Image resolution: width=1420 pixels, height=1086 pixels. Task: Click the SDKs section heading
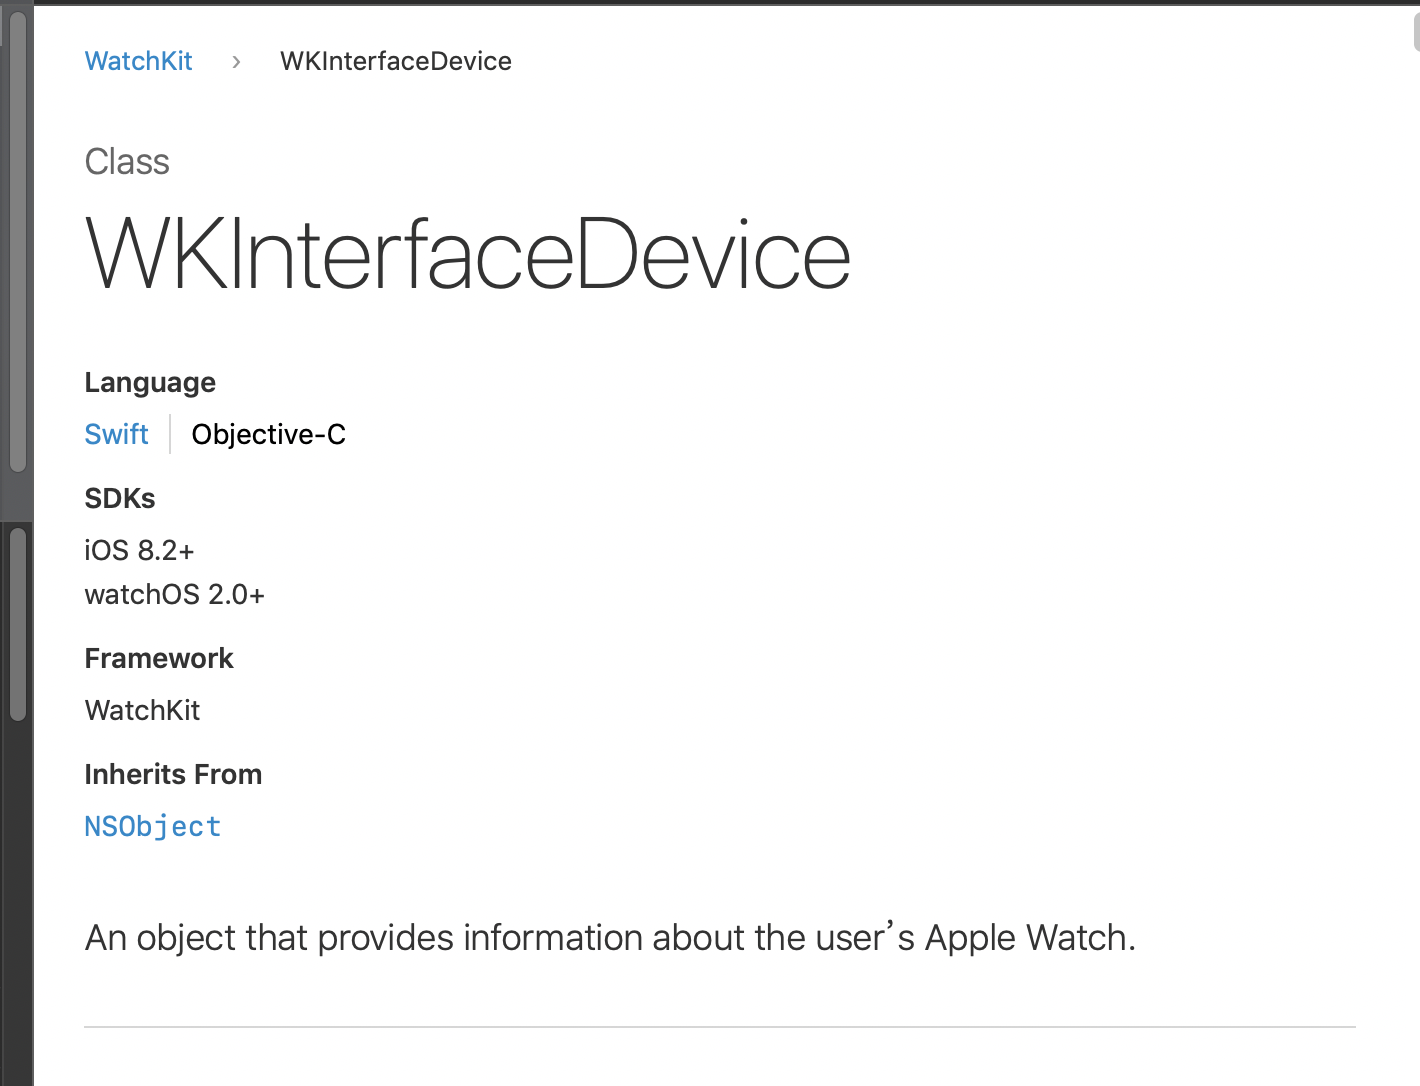point(120,498)
